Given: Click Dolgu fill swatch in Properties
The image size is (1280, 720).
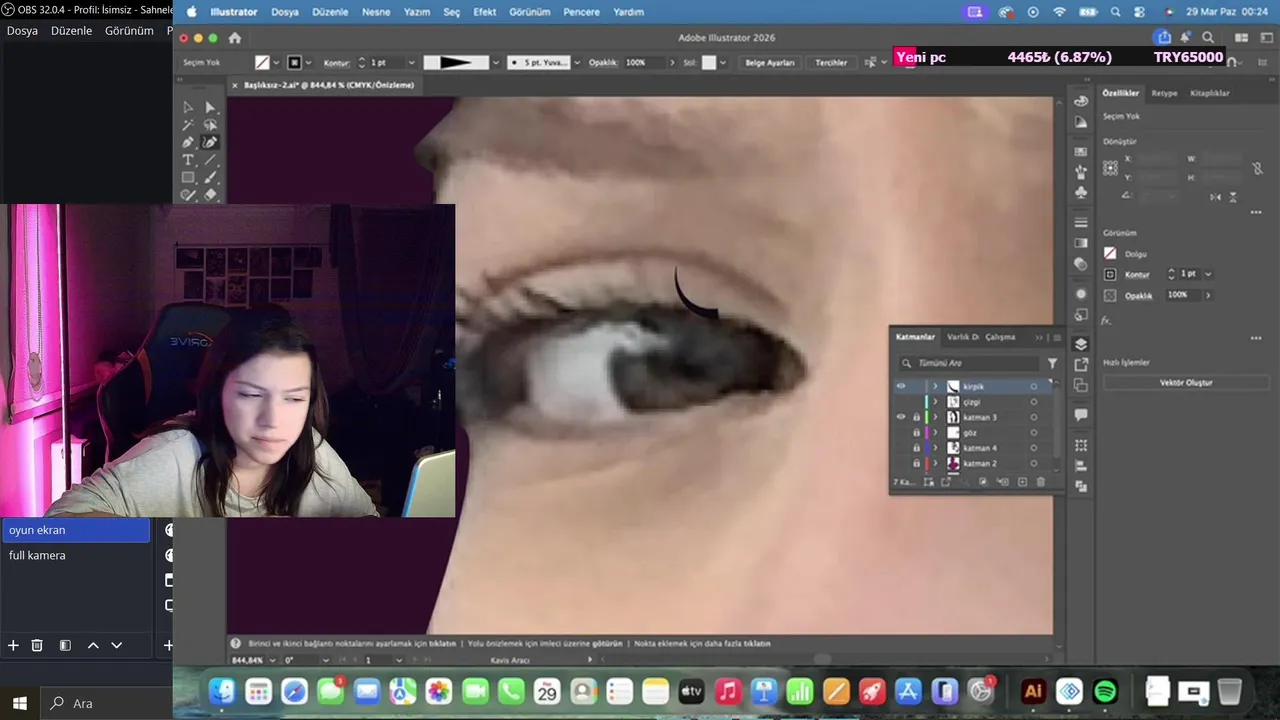Looking at the screenshot, I should (x=1110, y=254).
